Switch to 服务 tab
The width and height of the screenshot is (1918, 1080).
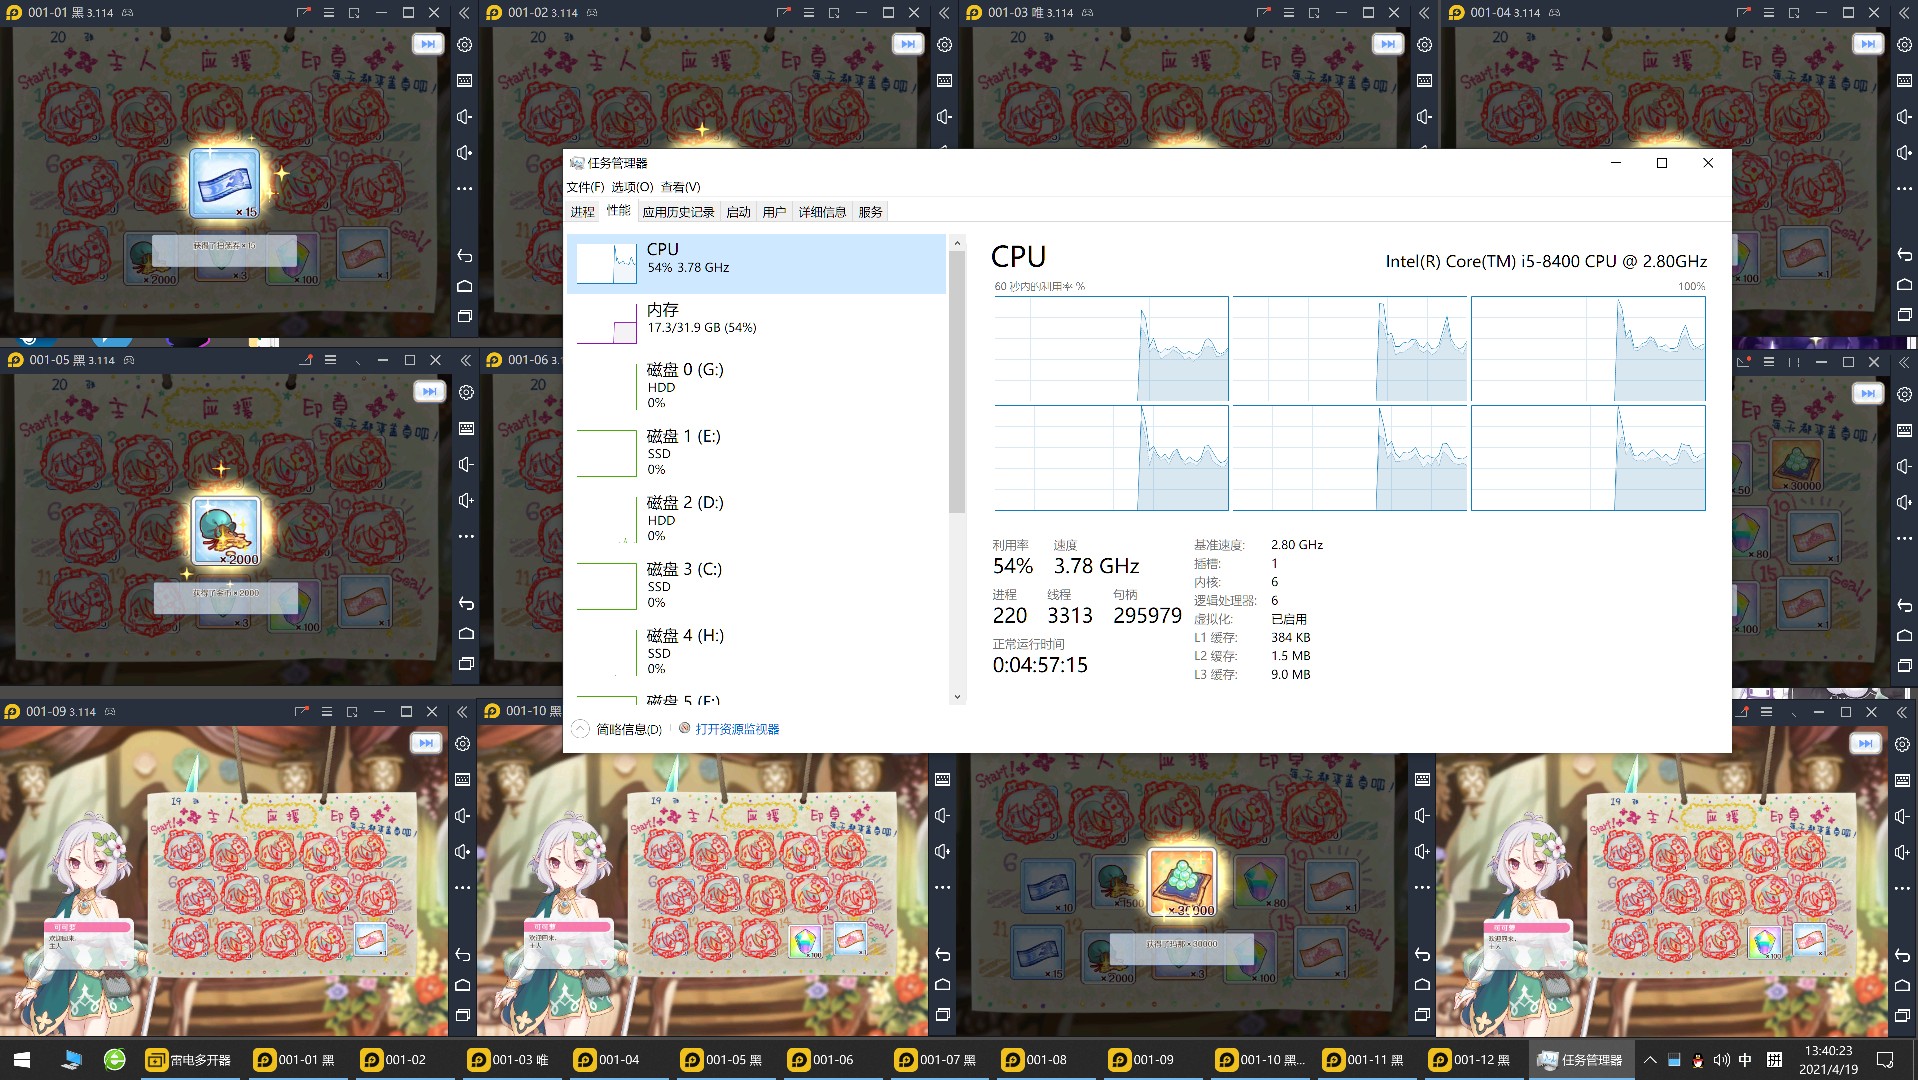click(x=871, y=212)
